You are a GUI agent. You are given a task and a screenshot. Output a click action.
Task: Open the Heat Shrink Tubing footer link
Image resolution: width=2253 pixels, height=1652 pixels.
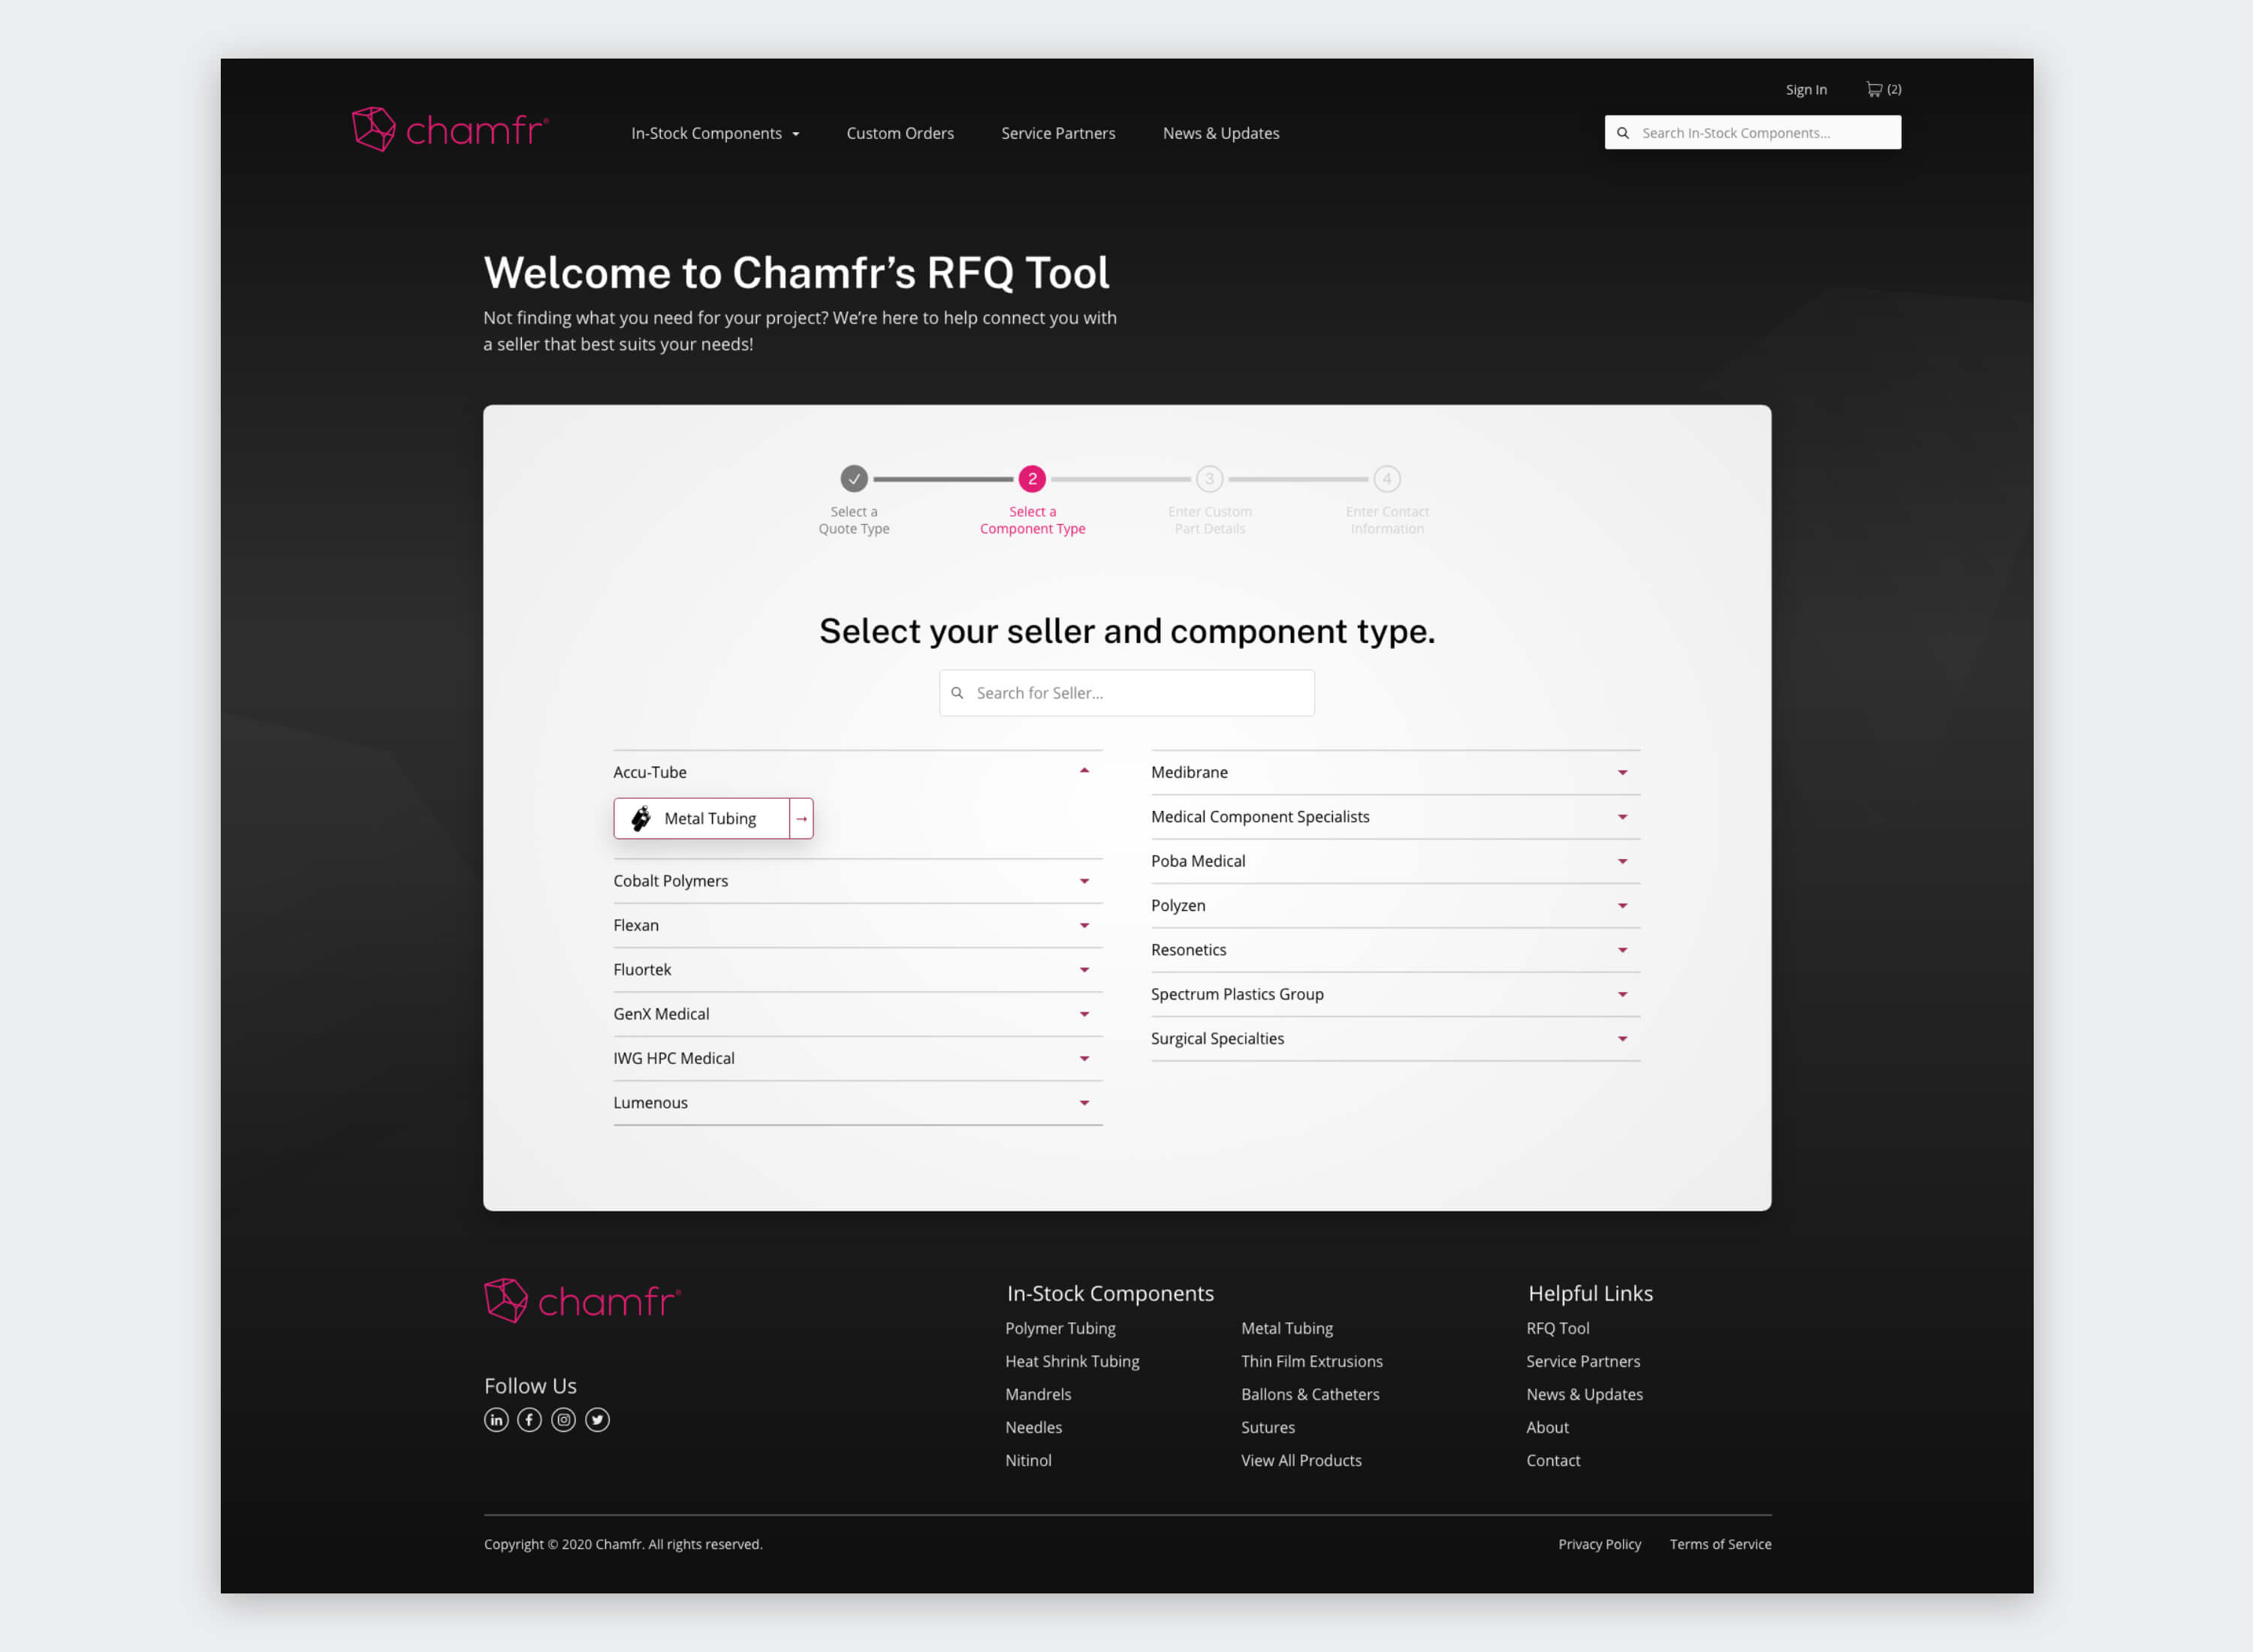(x=1072, y=1361)
